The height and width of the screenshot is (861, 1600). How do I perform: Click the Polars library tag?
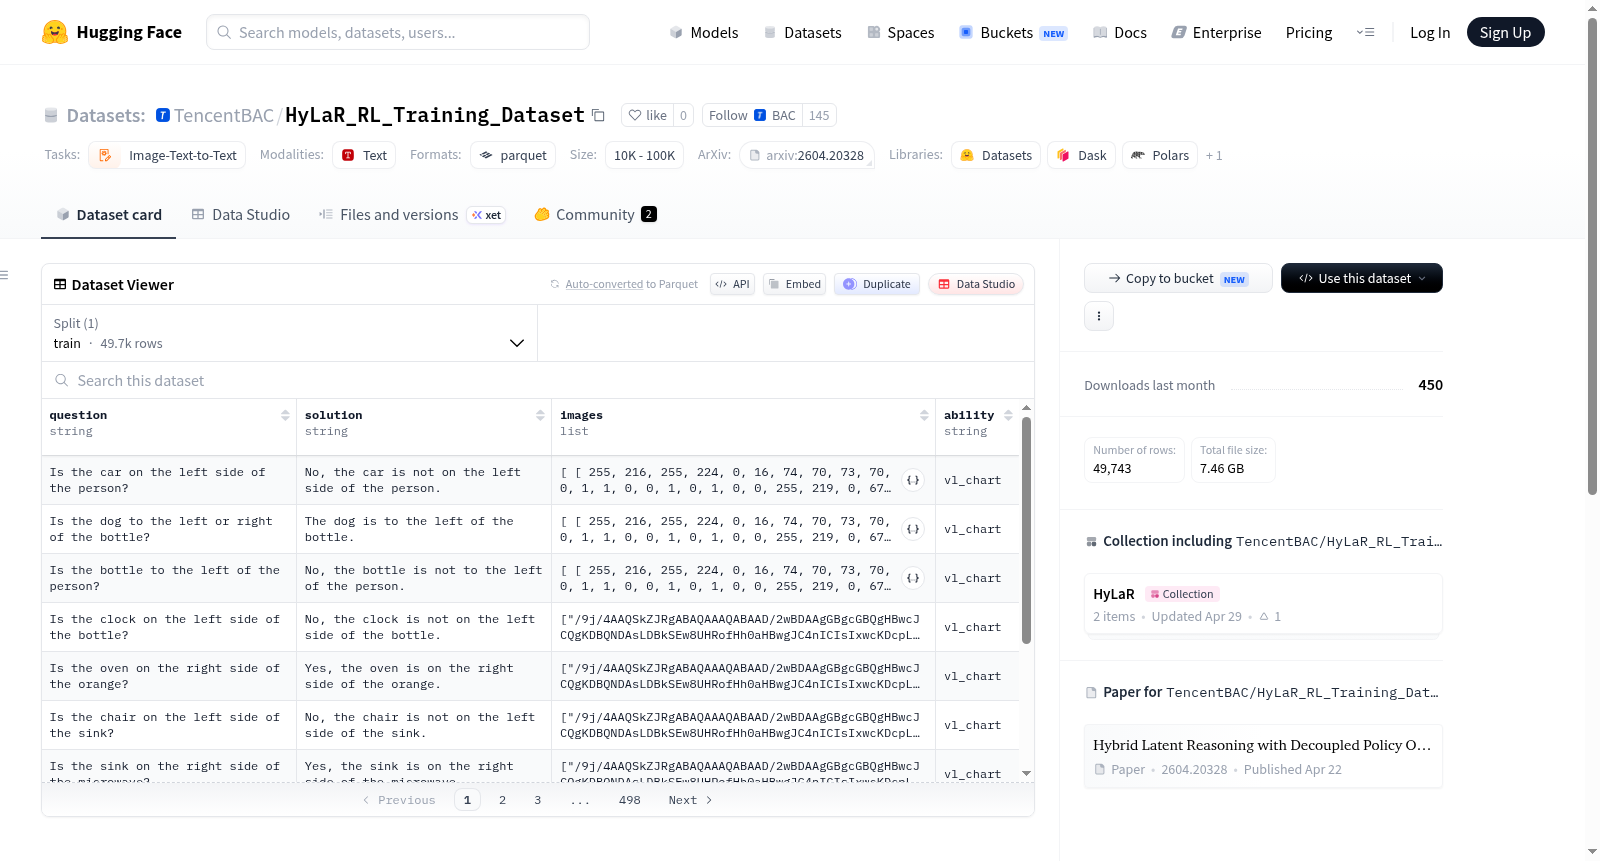tap(1160, 155)
